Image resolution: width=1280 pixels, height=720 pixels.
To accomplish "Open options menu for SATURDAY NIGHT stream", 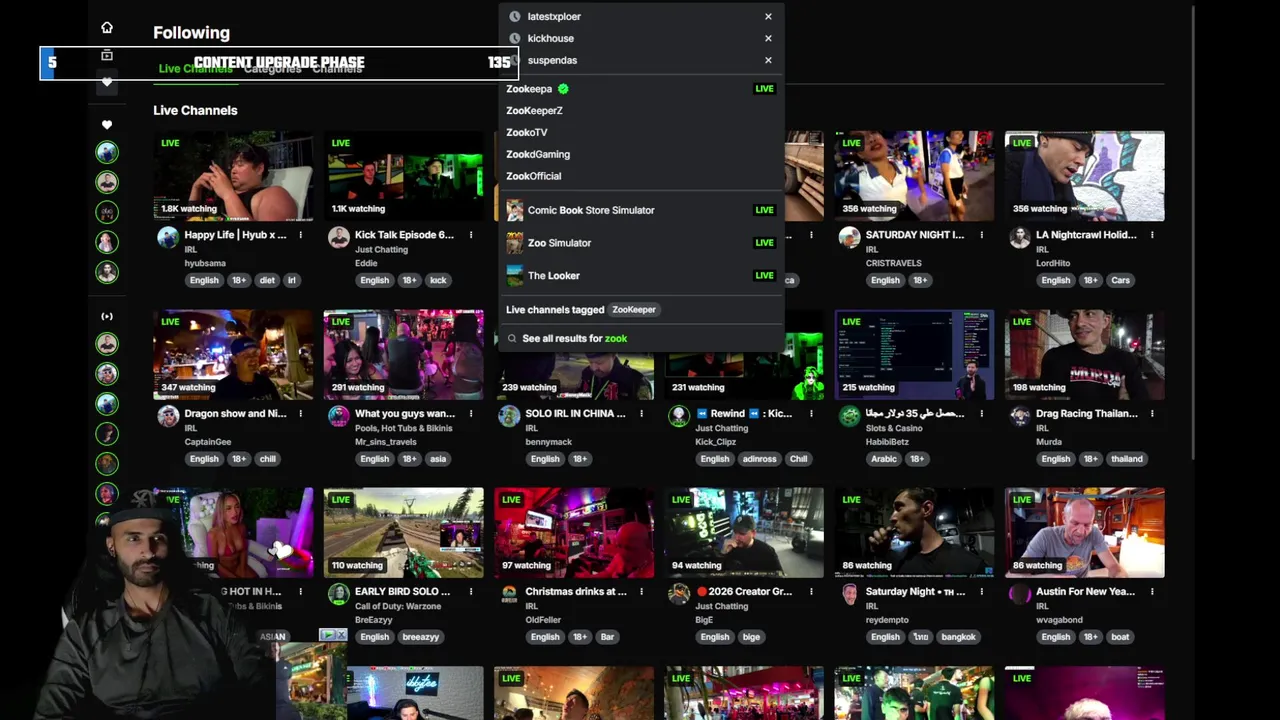I will coord(981,235).
